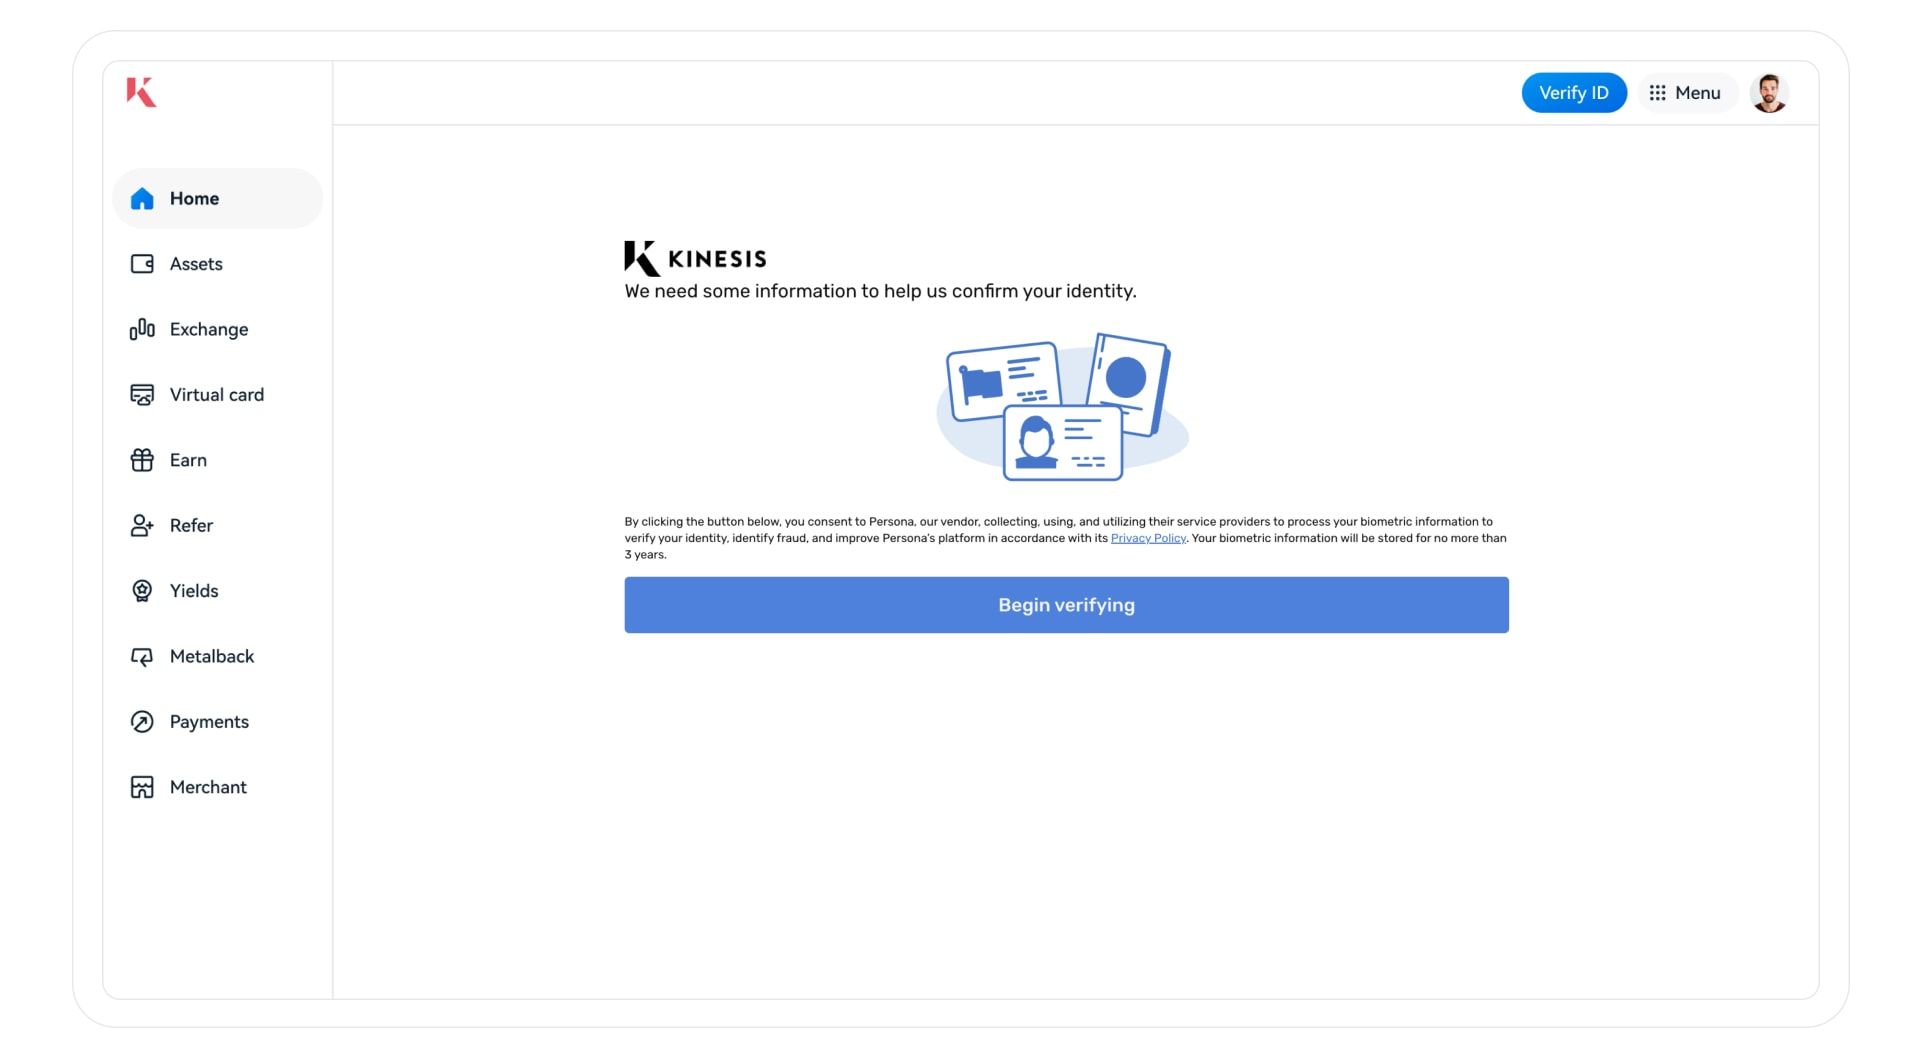Click the Yields medal icon
Image resolution: width=1920 pixels, height=1058 pixels.
pyautogui.click(x=142, y=591)
